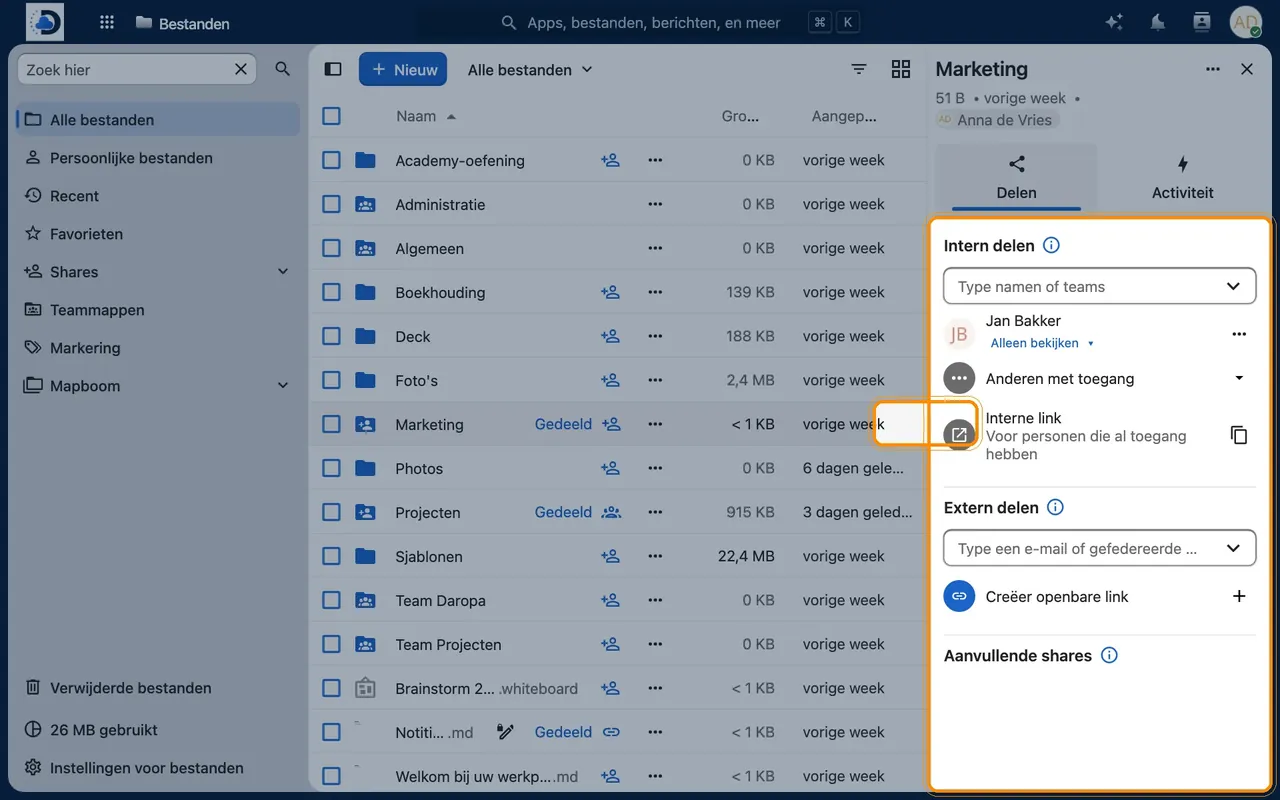Tick the Brainstorm whiteboard checkbox
The height and width of the screenshot is (800, 1280).
(331, 688)
